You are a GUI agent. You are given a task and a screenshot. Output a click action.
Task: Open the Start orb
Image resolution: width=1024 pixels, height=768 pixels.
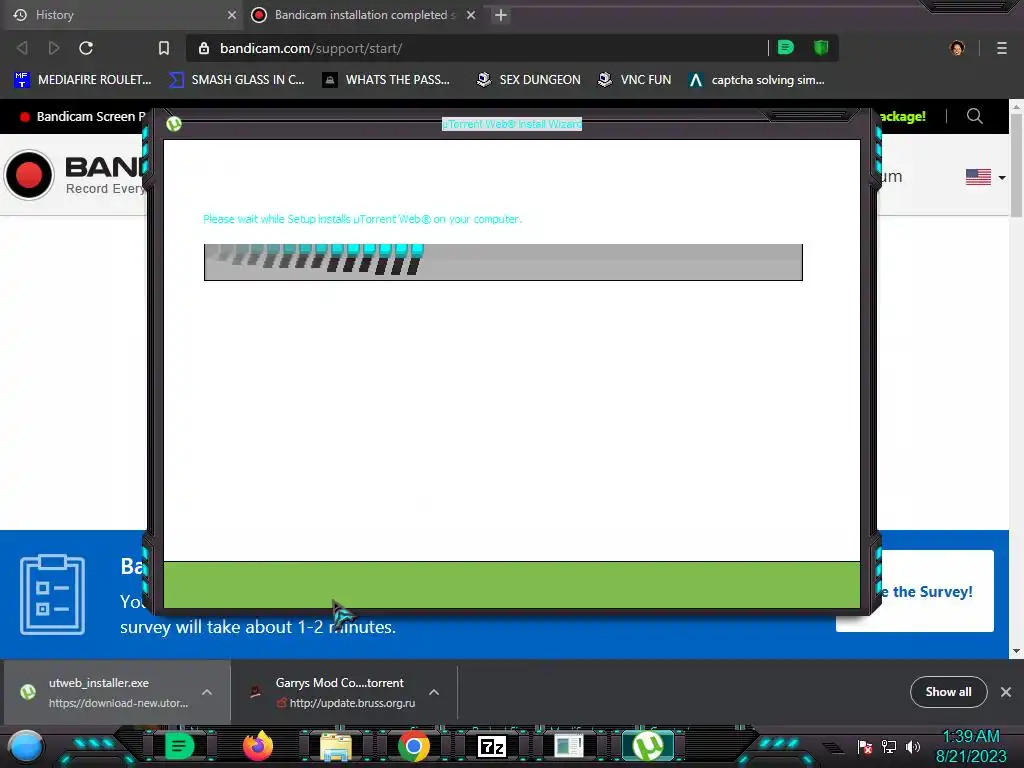(26, 746)
